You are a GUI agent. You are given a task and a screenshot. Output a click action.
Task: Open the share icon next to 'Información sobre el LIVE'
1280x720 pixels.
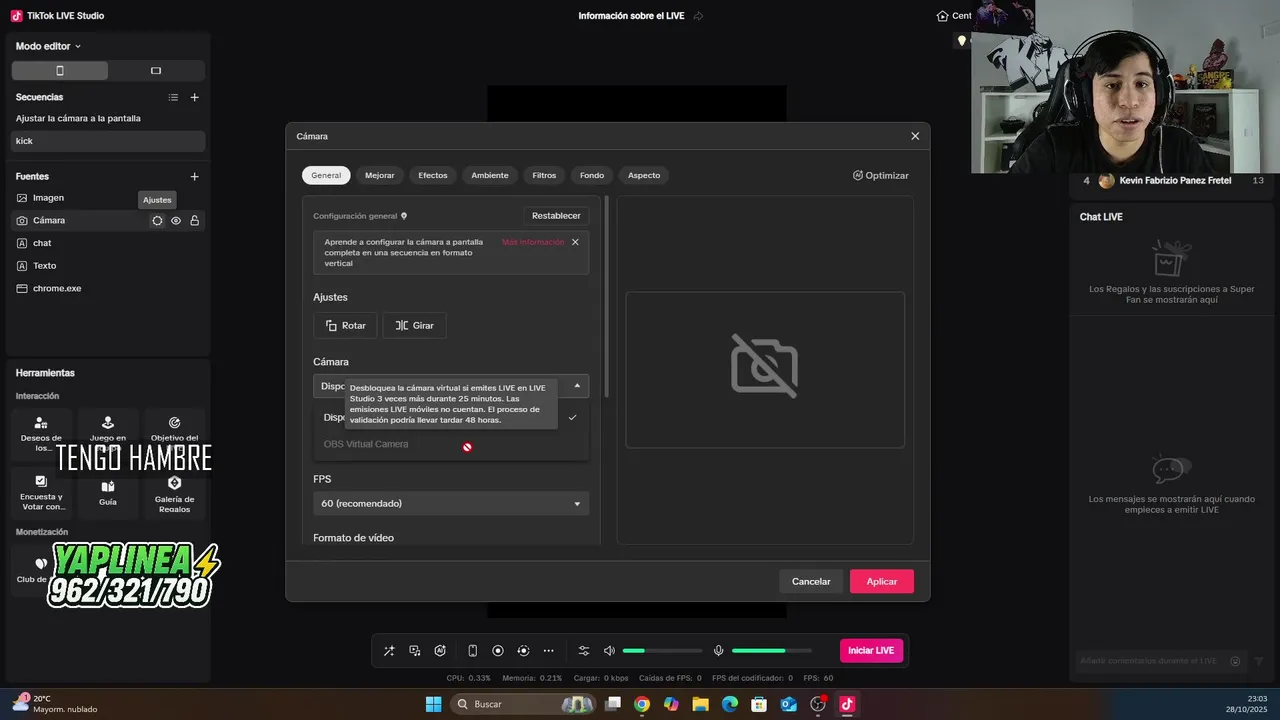(698, 16)
